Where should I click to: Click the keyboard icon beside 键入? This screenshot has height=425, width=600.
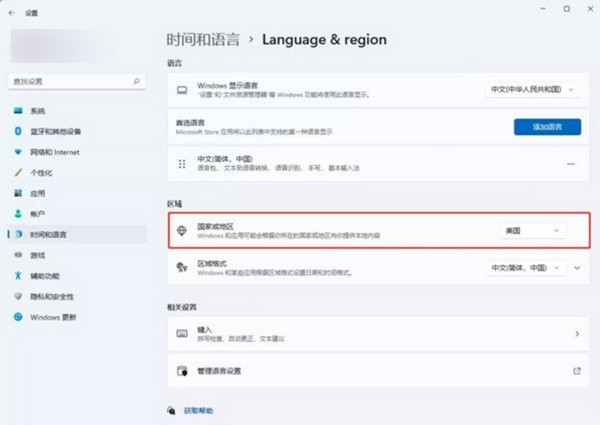(182, 334)
